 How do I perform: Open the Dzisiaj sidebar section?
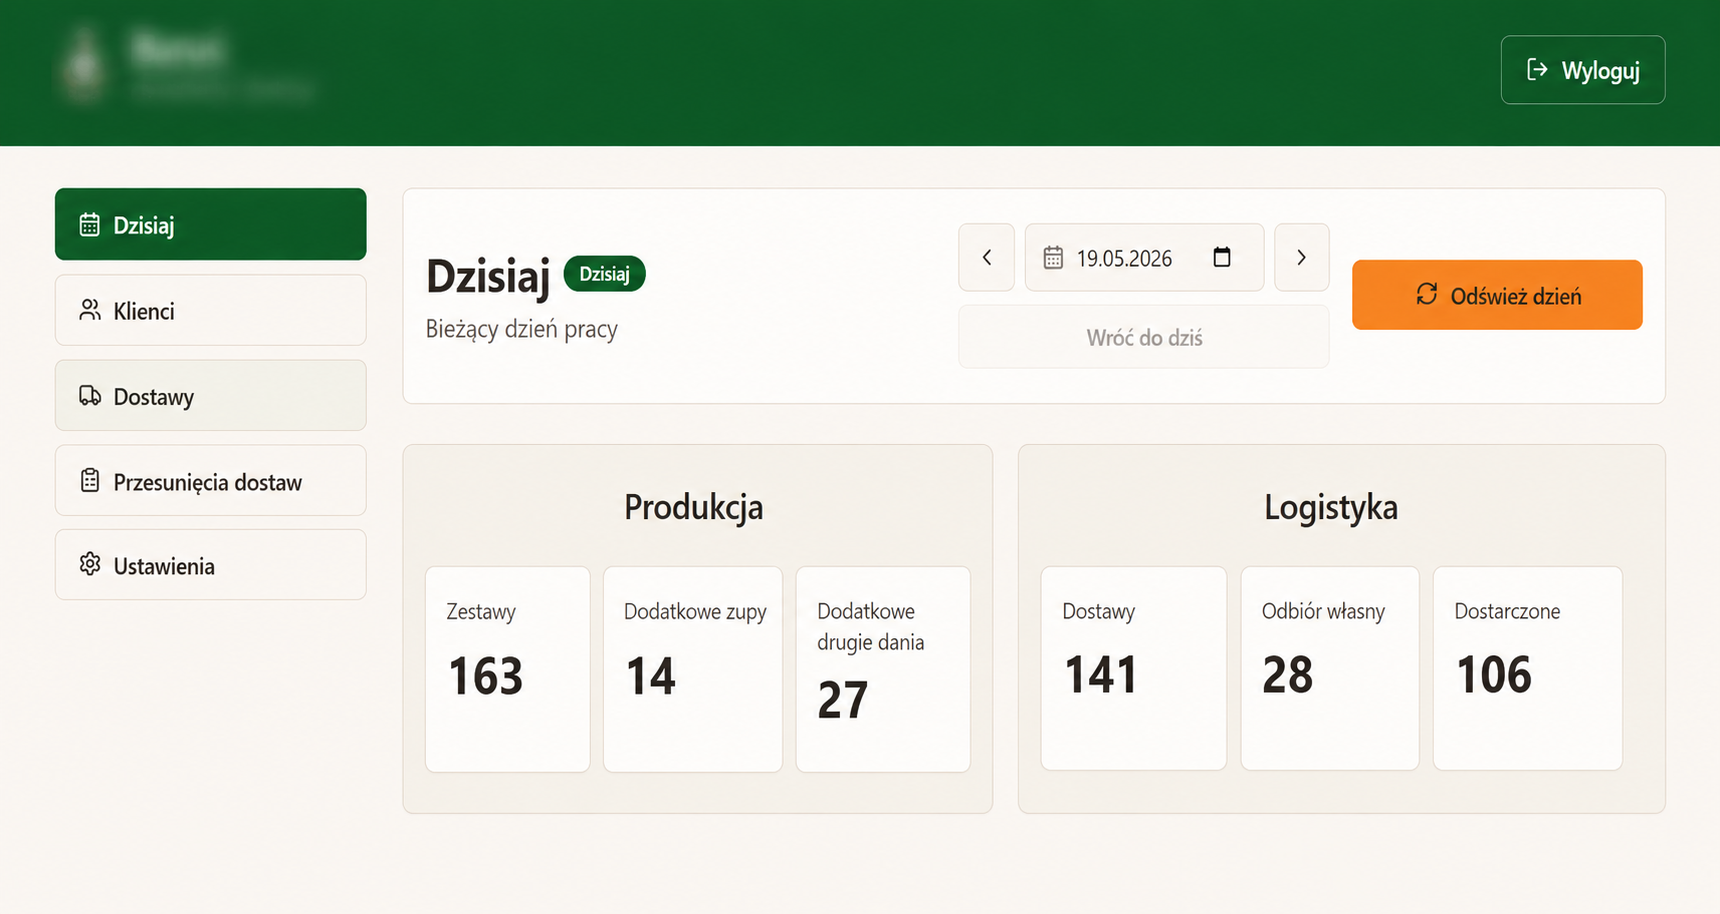tap(211, 224)
